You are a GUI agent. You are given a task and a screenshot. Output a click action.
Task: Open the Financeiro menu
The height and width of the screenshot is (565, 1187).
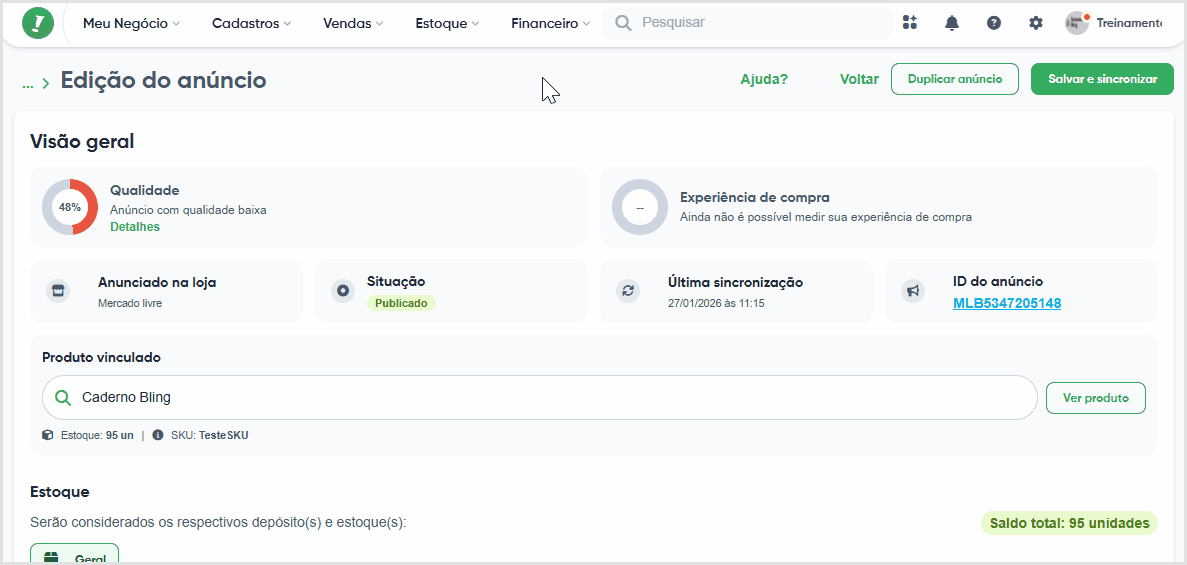click(550, 23)
